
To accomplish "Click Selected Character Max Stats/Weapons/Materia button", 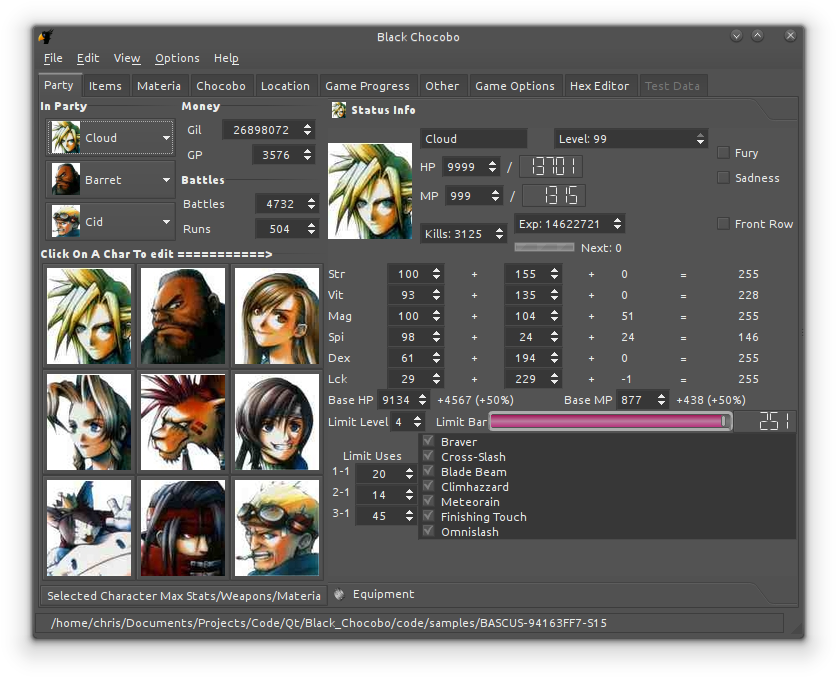I will click(x=184, y=595).
